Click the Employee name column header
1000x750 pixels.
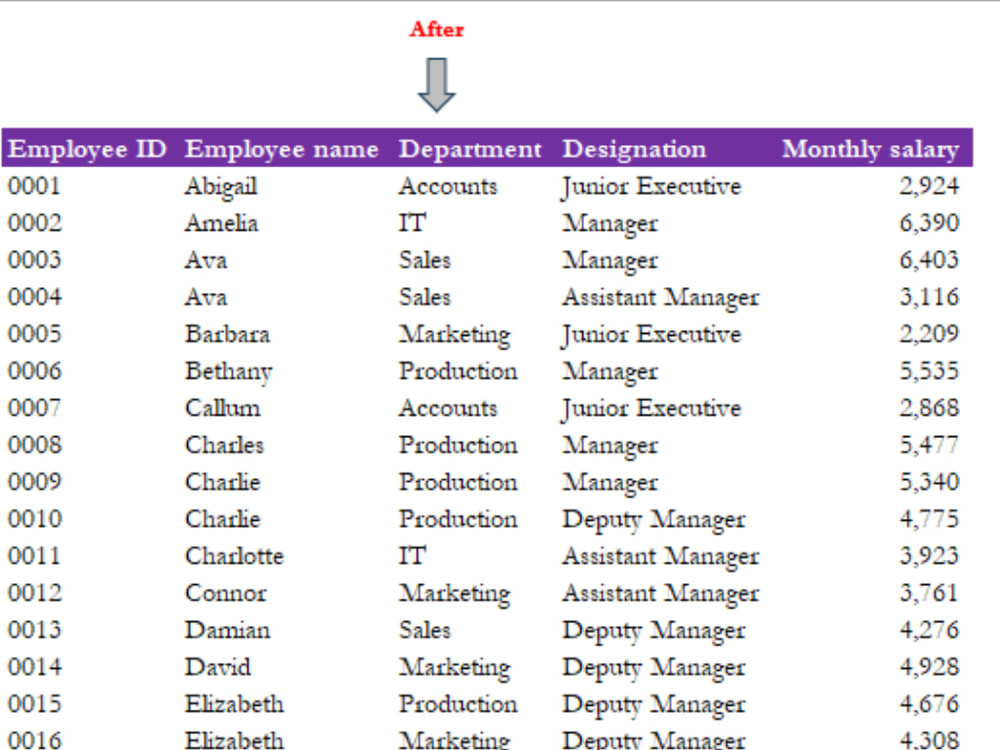tap(282, 149)
